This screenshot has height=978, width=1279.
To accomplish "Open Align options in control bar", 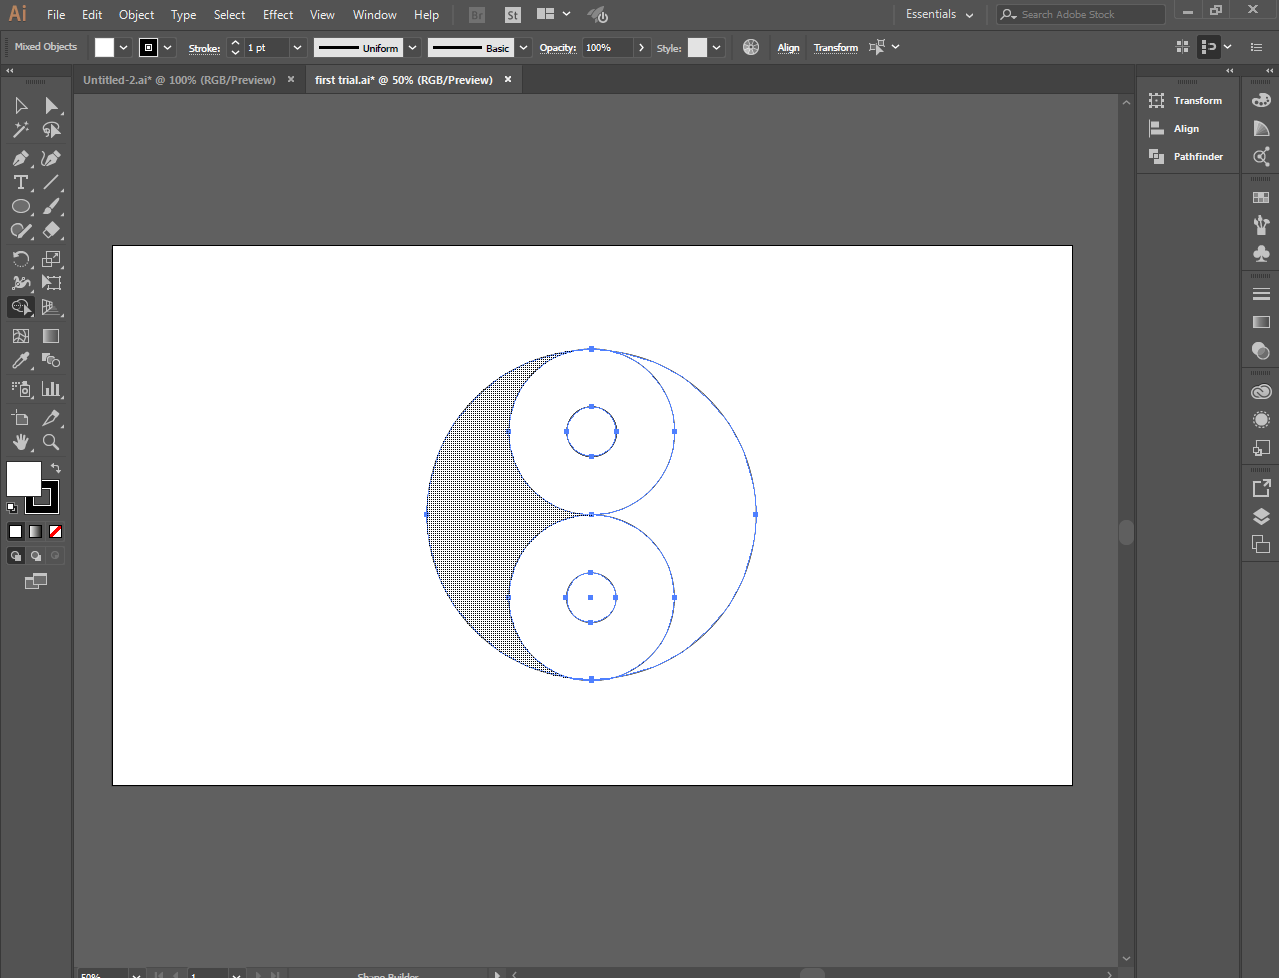I will click(x=789, y=48).
